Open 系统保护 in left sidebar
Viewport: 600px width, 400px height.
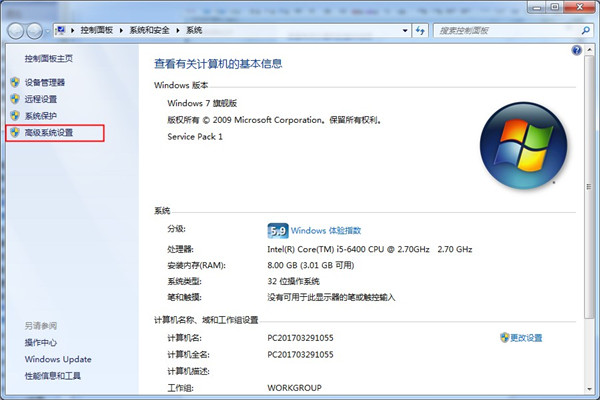(41, 116)
